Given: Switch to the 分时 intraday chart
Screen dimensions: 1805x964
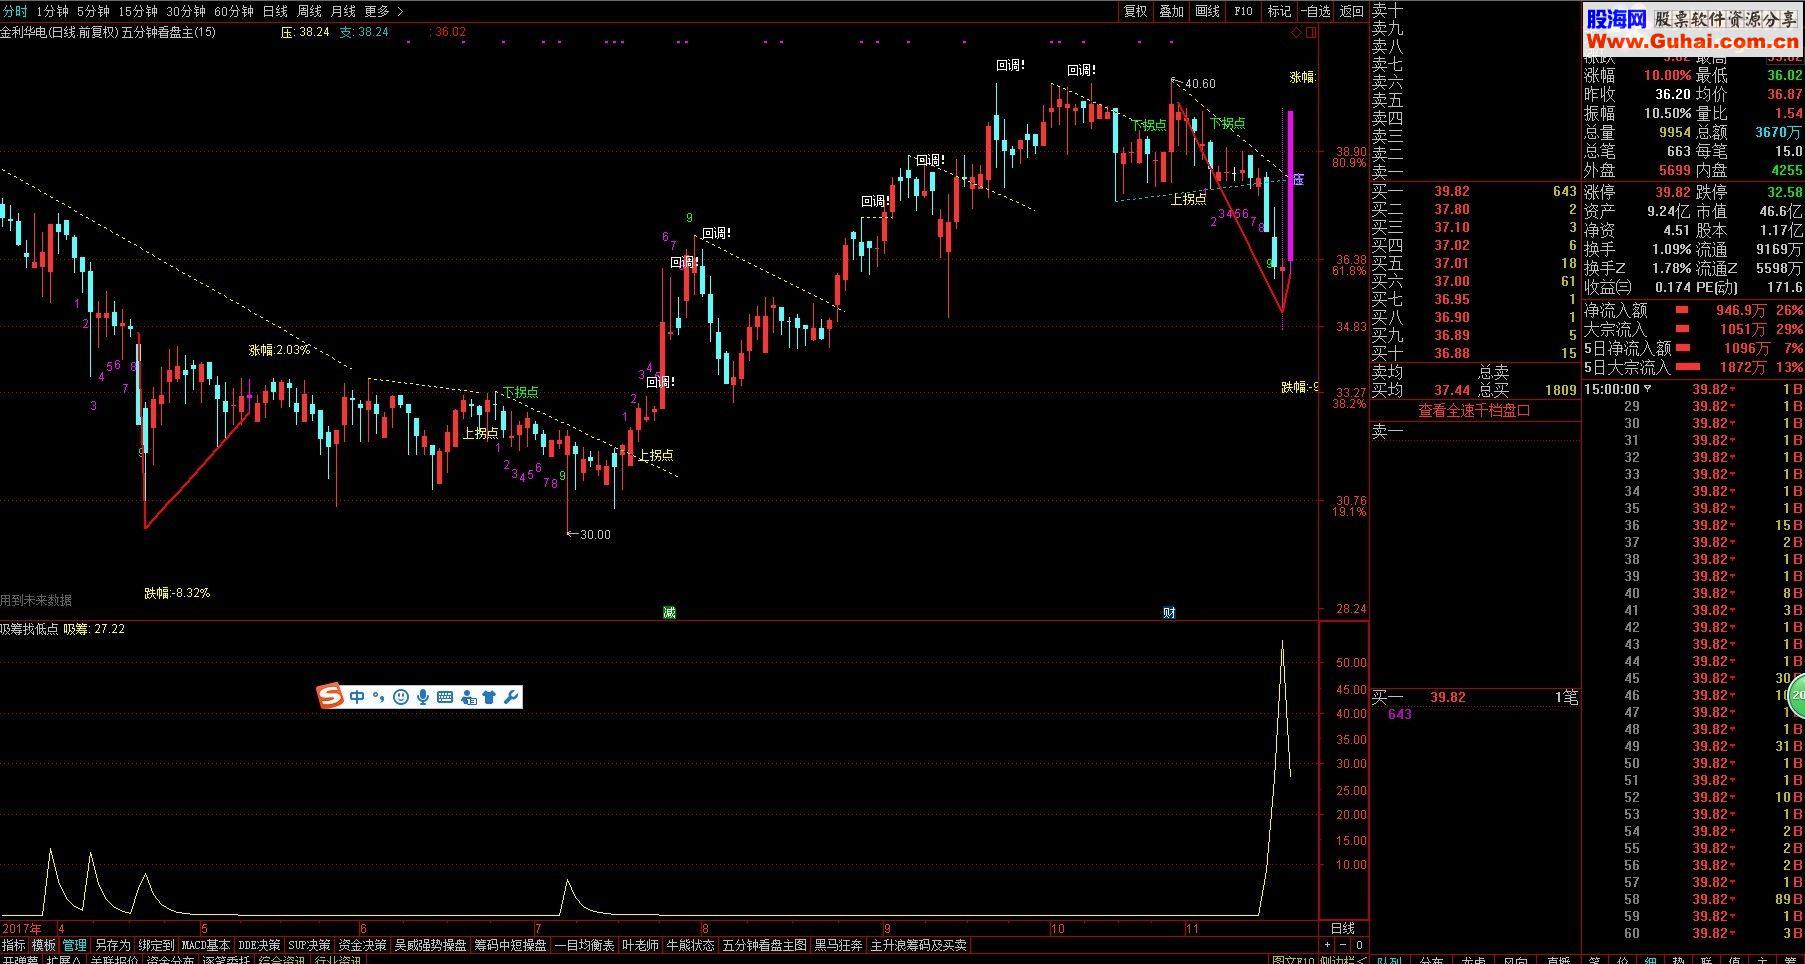Looking at the screenshot, I should point(15,11).
